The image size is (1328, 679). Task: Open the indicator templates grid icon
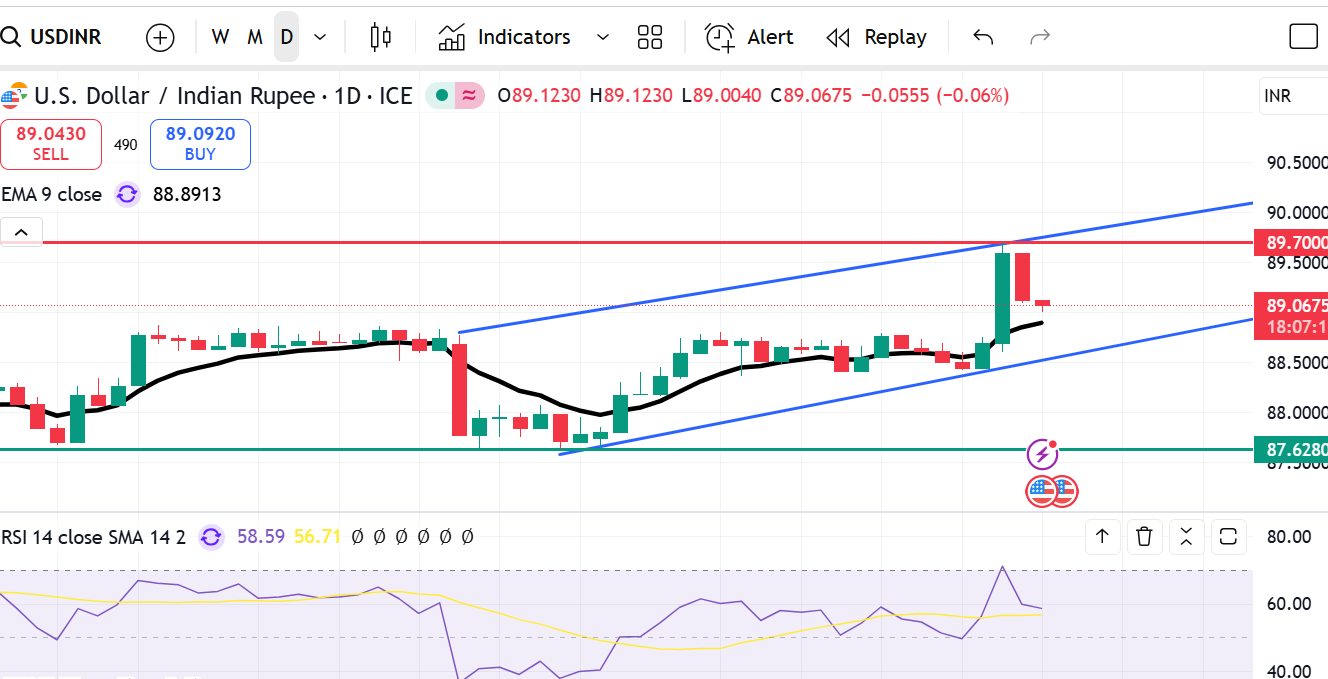coord(650,38)
